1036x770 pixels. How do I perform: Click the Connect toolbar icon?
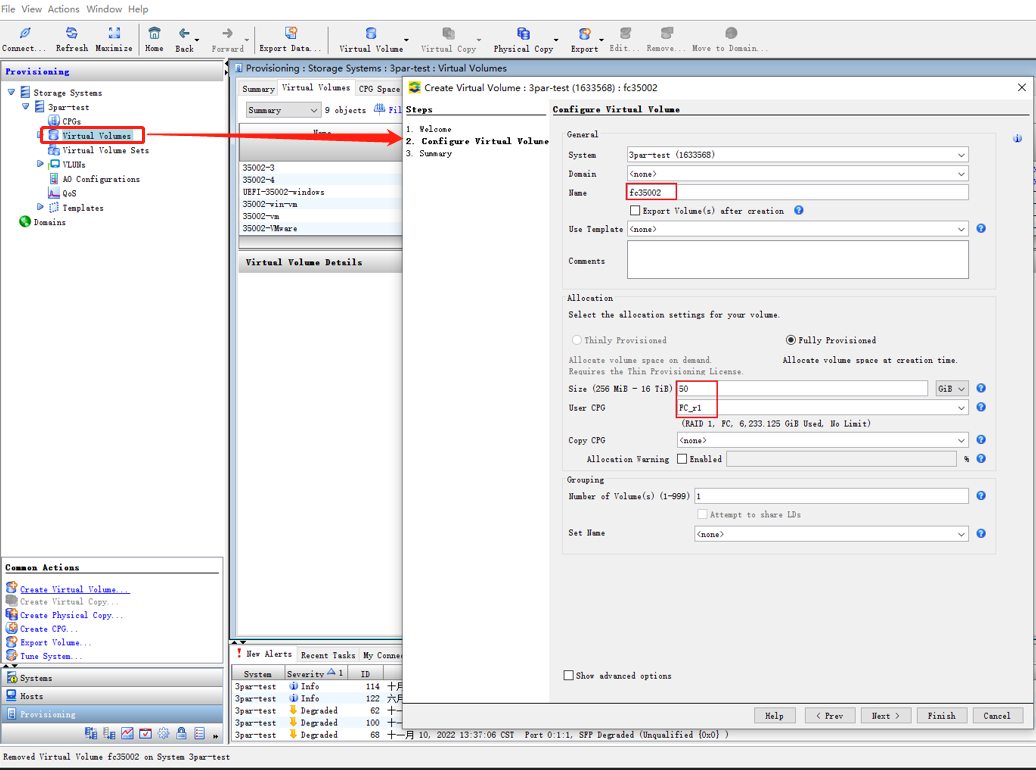pyautogui.click(x=24, y=33)
